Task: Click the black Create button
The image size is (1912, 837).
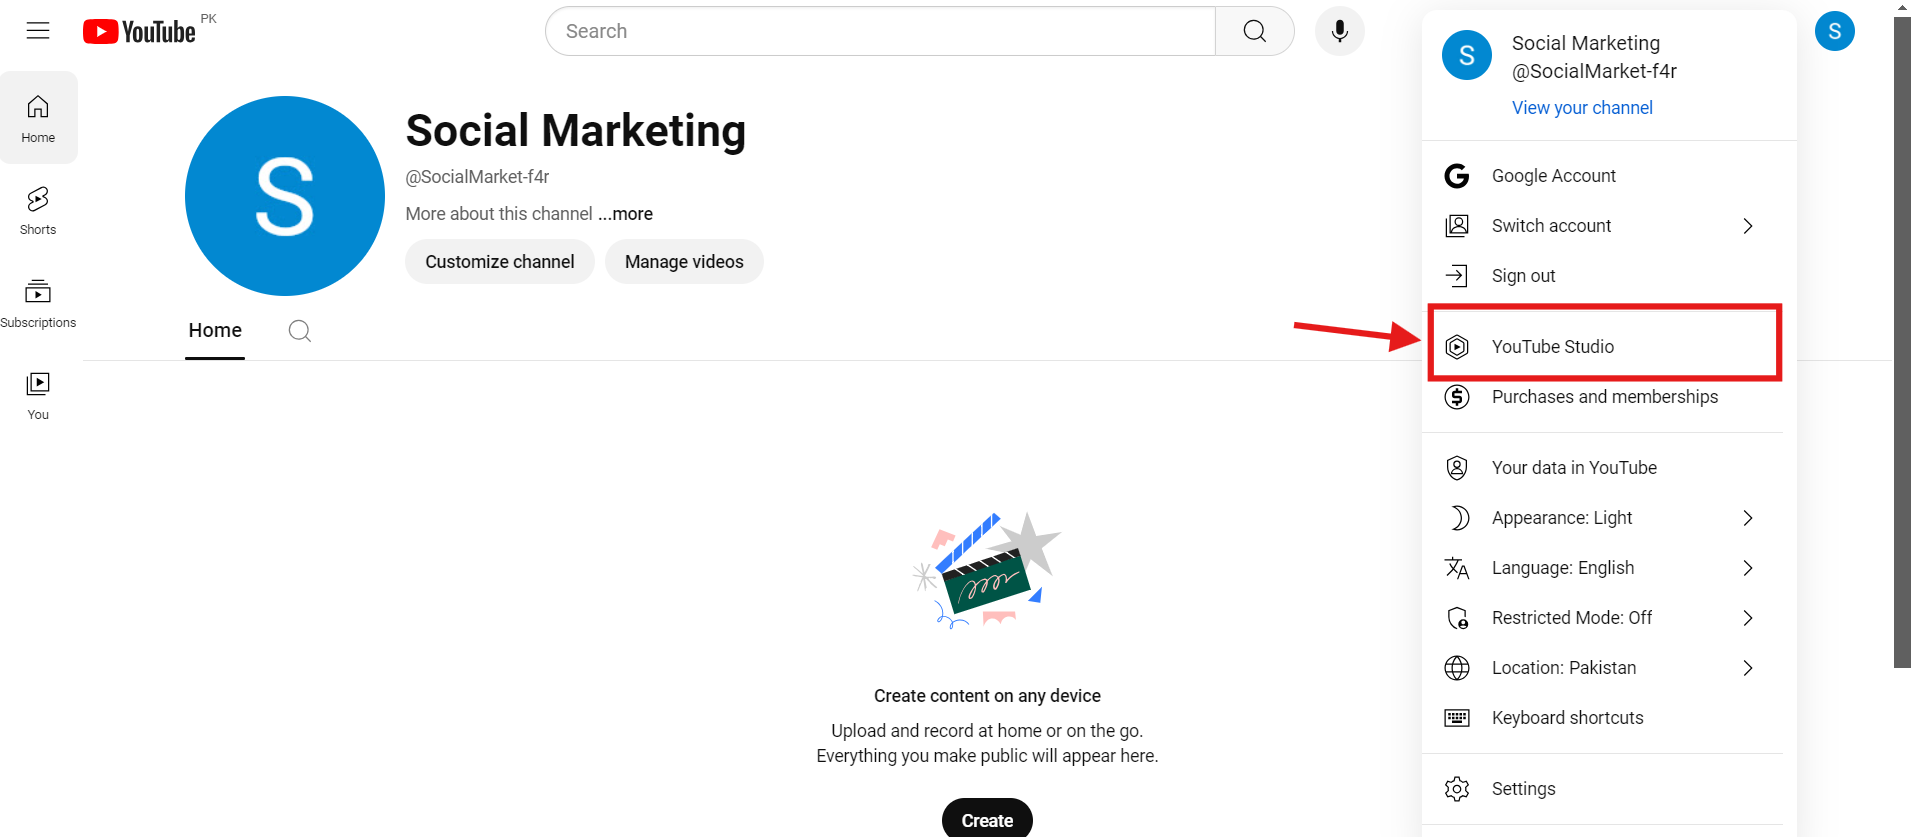Action: [987, 819]
